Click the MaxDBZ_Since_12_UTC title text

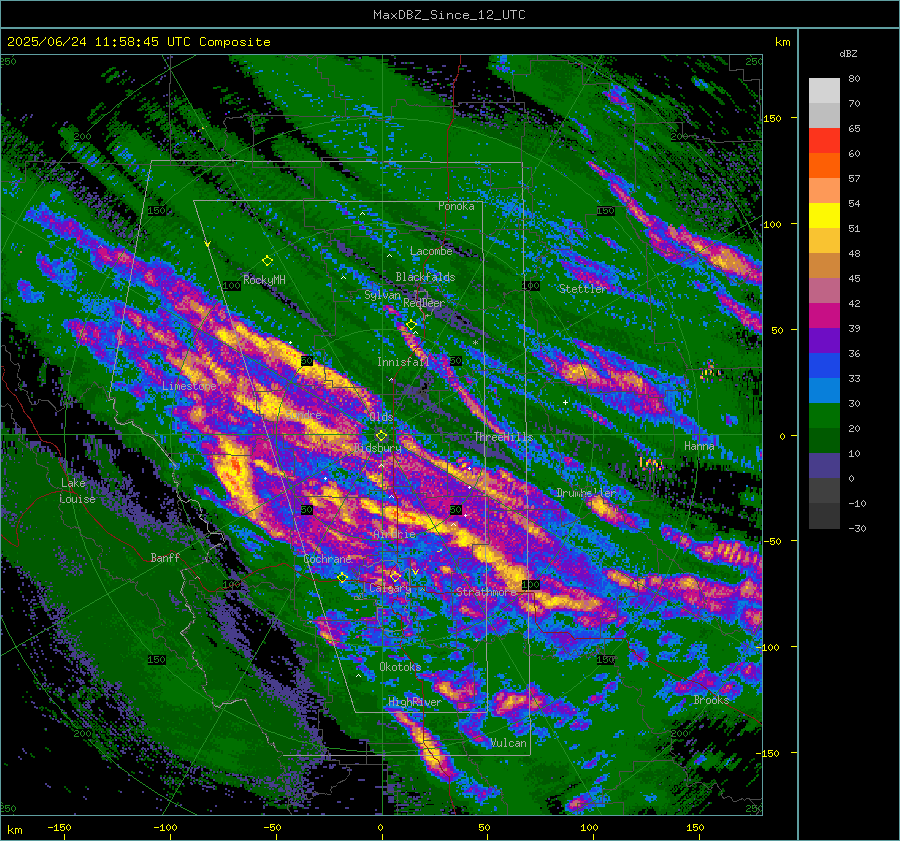(449, 15)
